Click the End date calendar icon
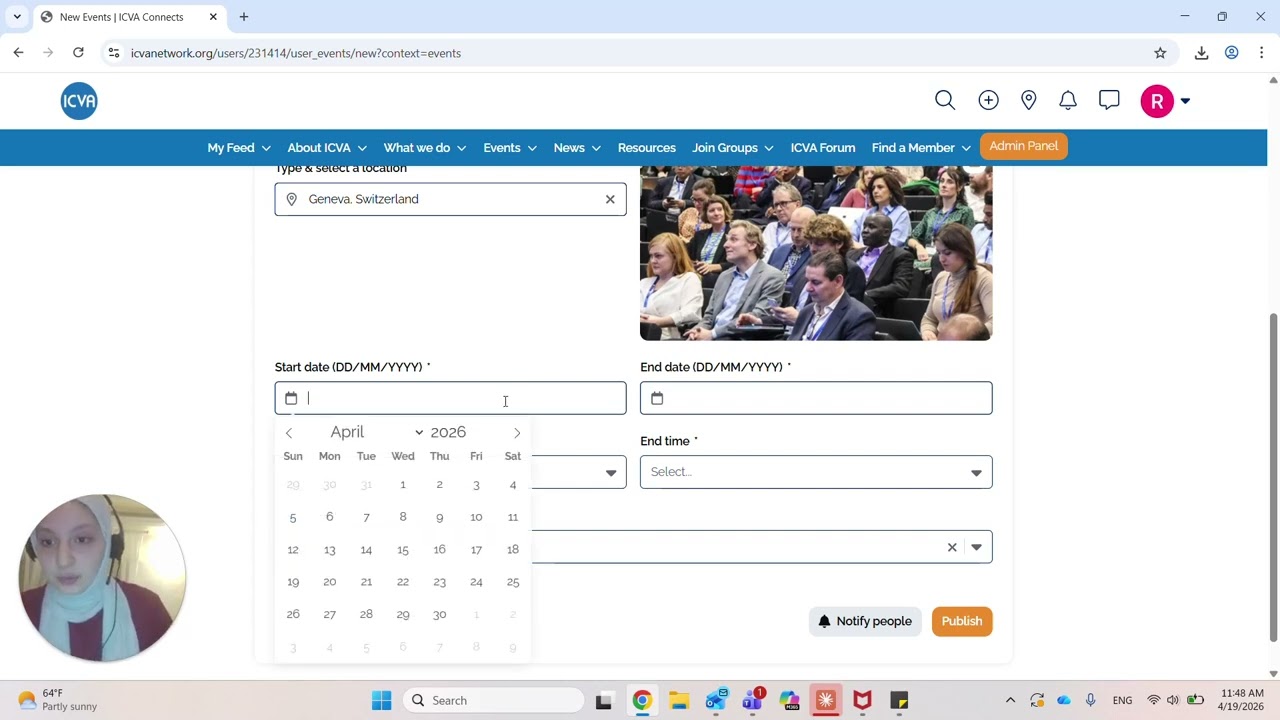 [657, 398]
